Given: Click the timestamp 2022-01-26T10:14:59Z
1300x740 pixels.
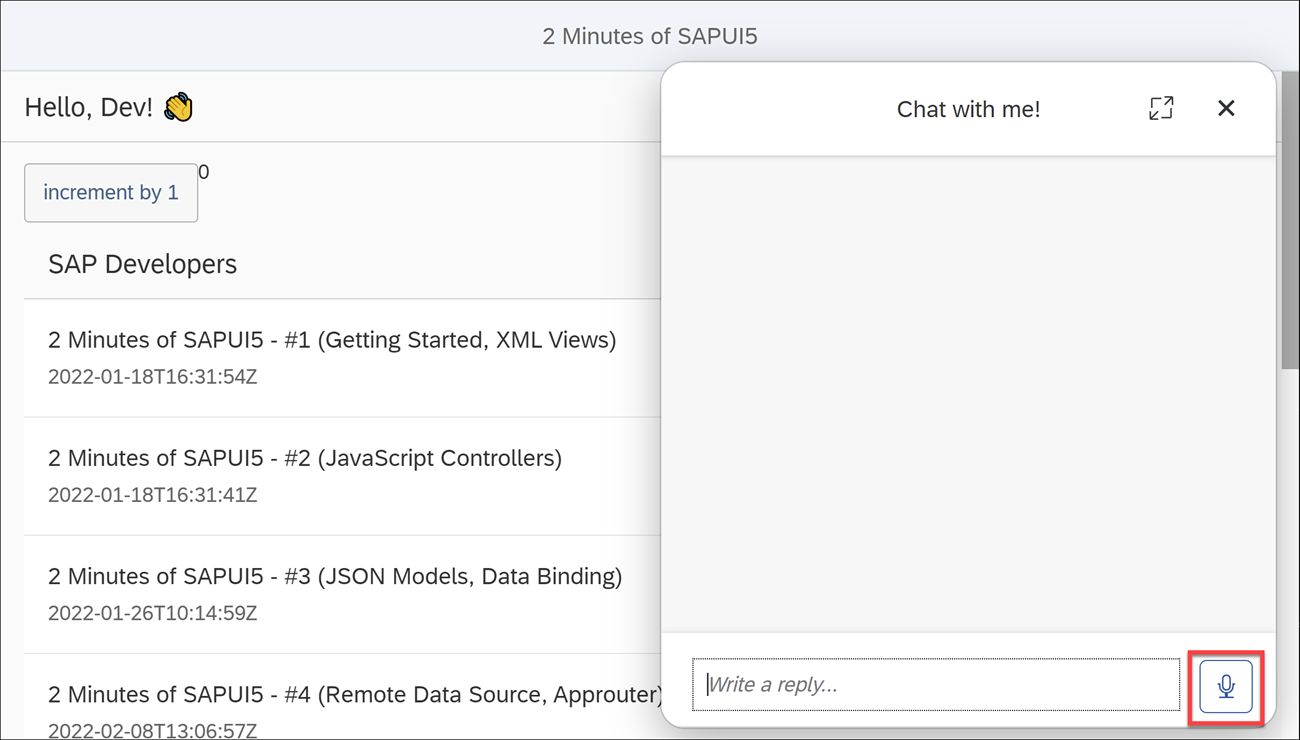Looking at the screenshot, I should (x=152, y=613).
